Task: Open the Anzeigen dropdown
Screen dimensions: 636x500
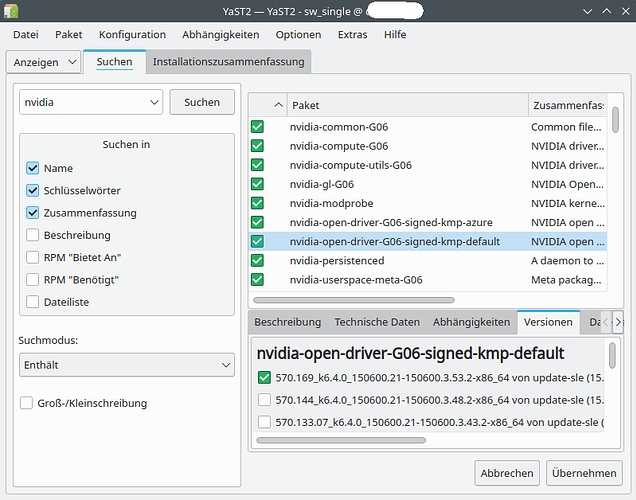Action: click(x=44, y=62)
